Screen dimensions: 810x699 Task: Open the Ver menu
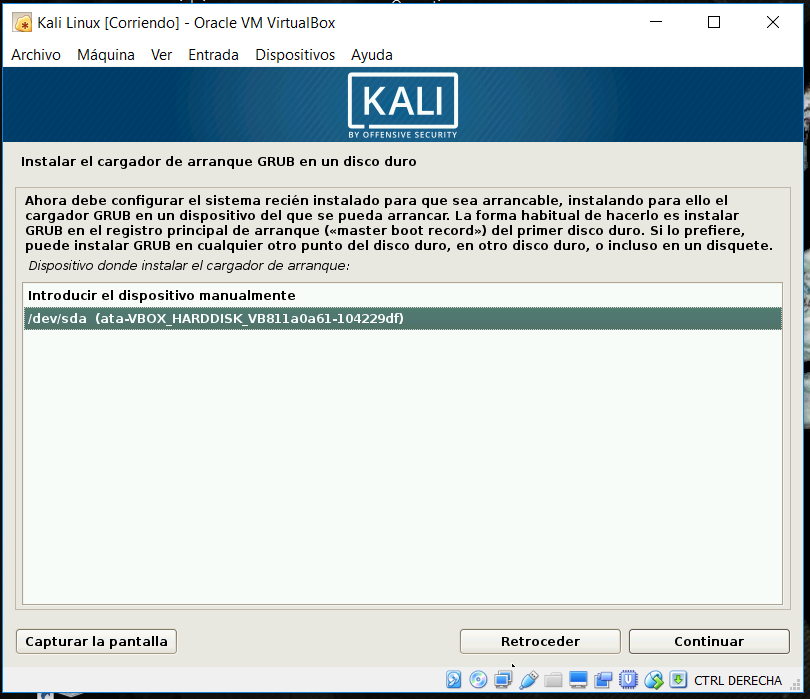(x=161, y=55)
